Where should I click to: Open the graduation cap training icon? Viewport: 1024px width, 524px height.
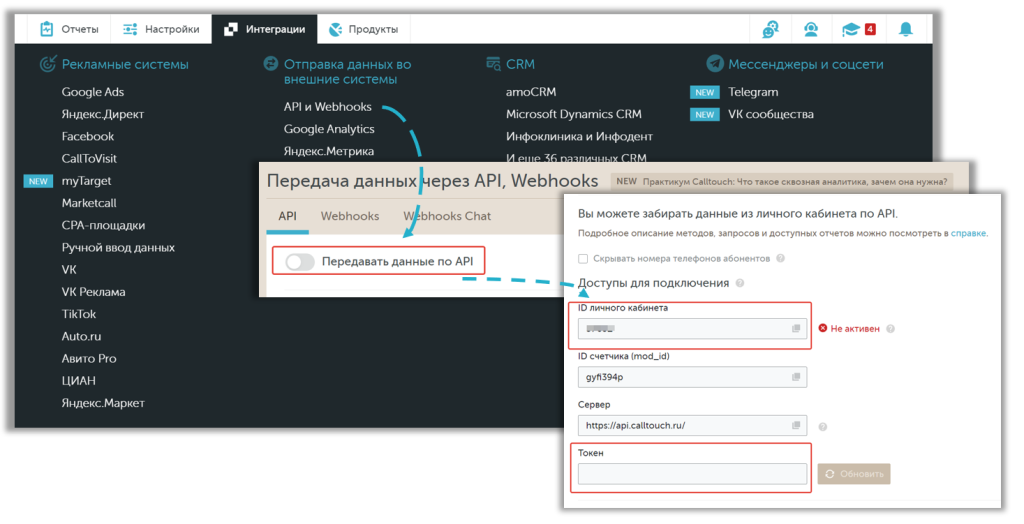(850, 29)
